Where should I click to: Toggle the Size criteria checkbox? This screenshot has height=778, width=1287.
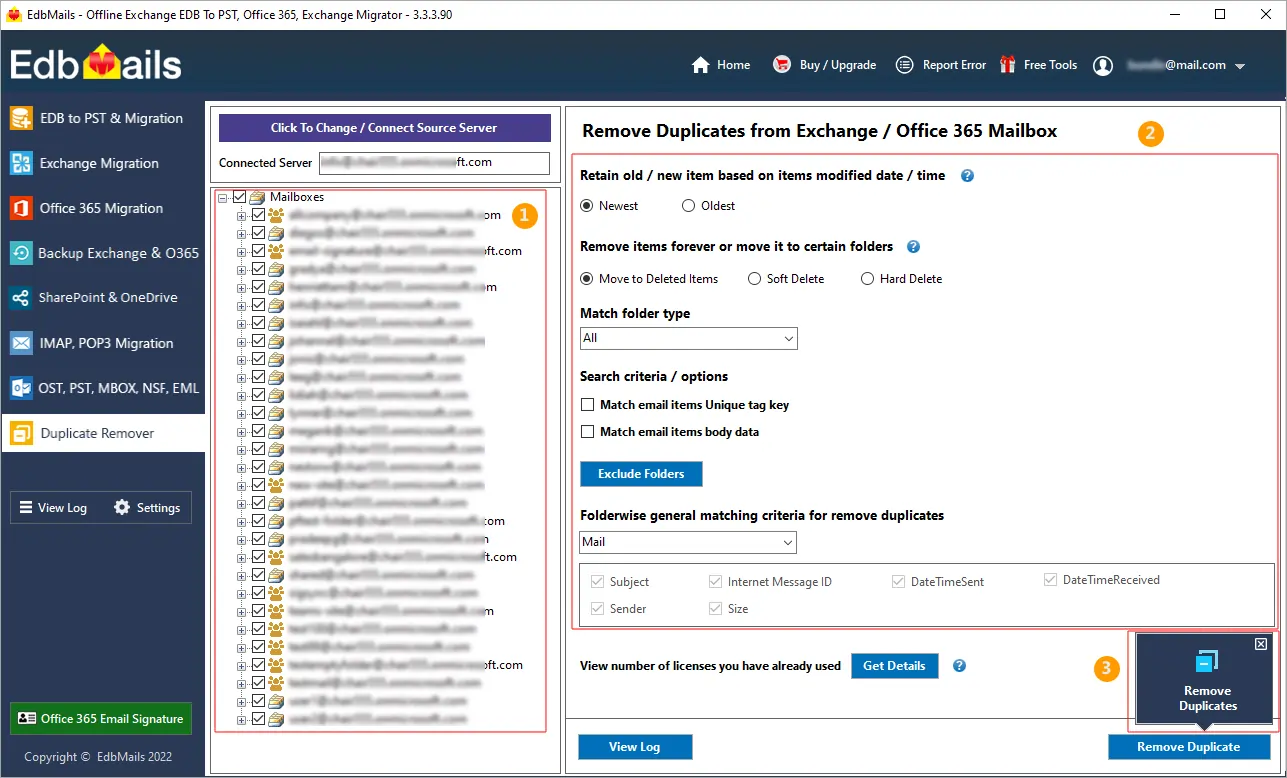coord(715,609)
